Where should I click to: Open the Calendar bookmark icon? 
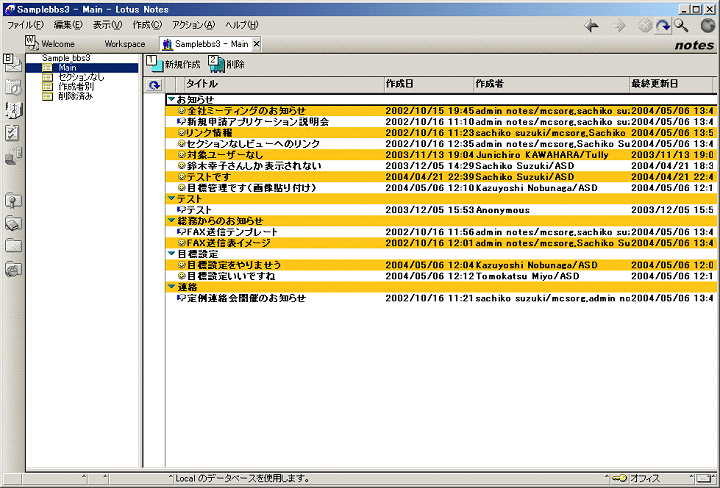(13, 87)
